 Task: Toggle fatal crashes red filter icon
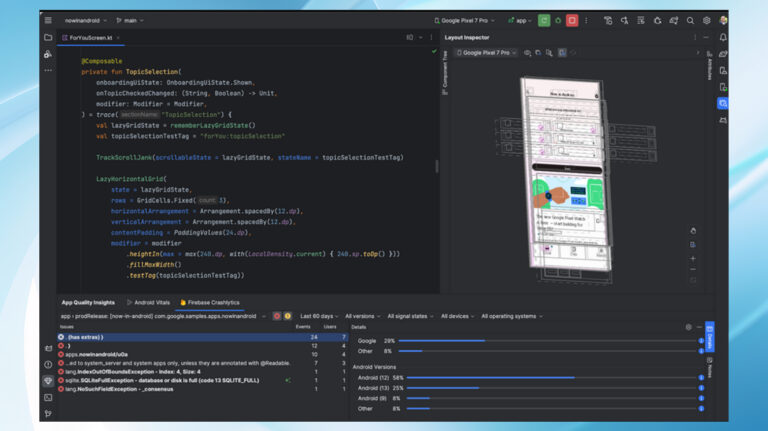click(x=277, y=316)
